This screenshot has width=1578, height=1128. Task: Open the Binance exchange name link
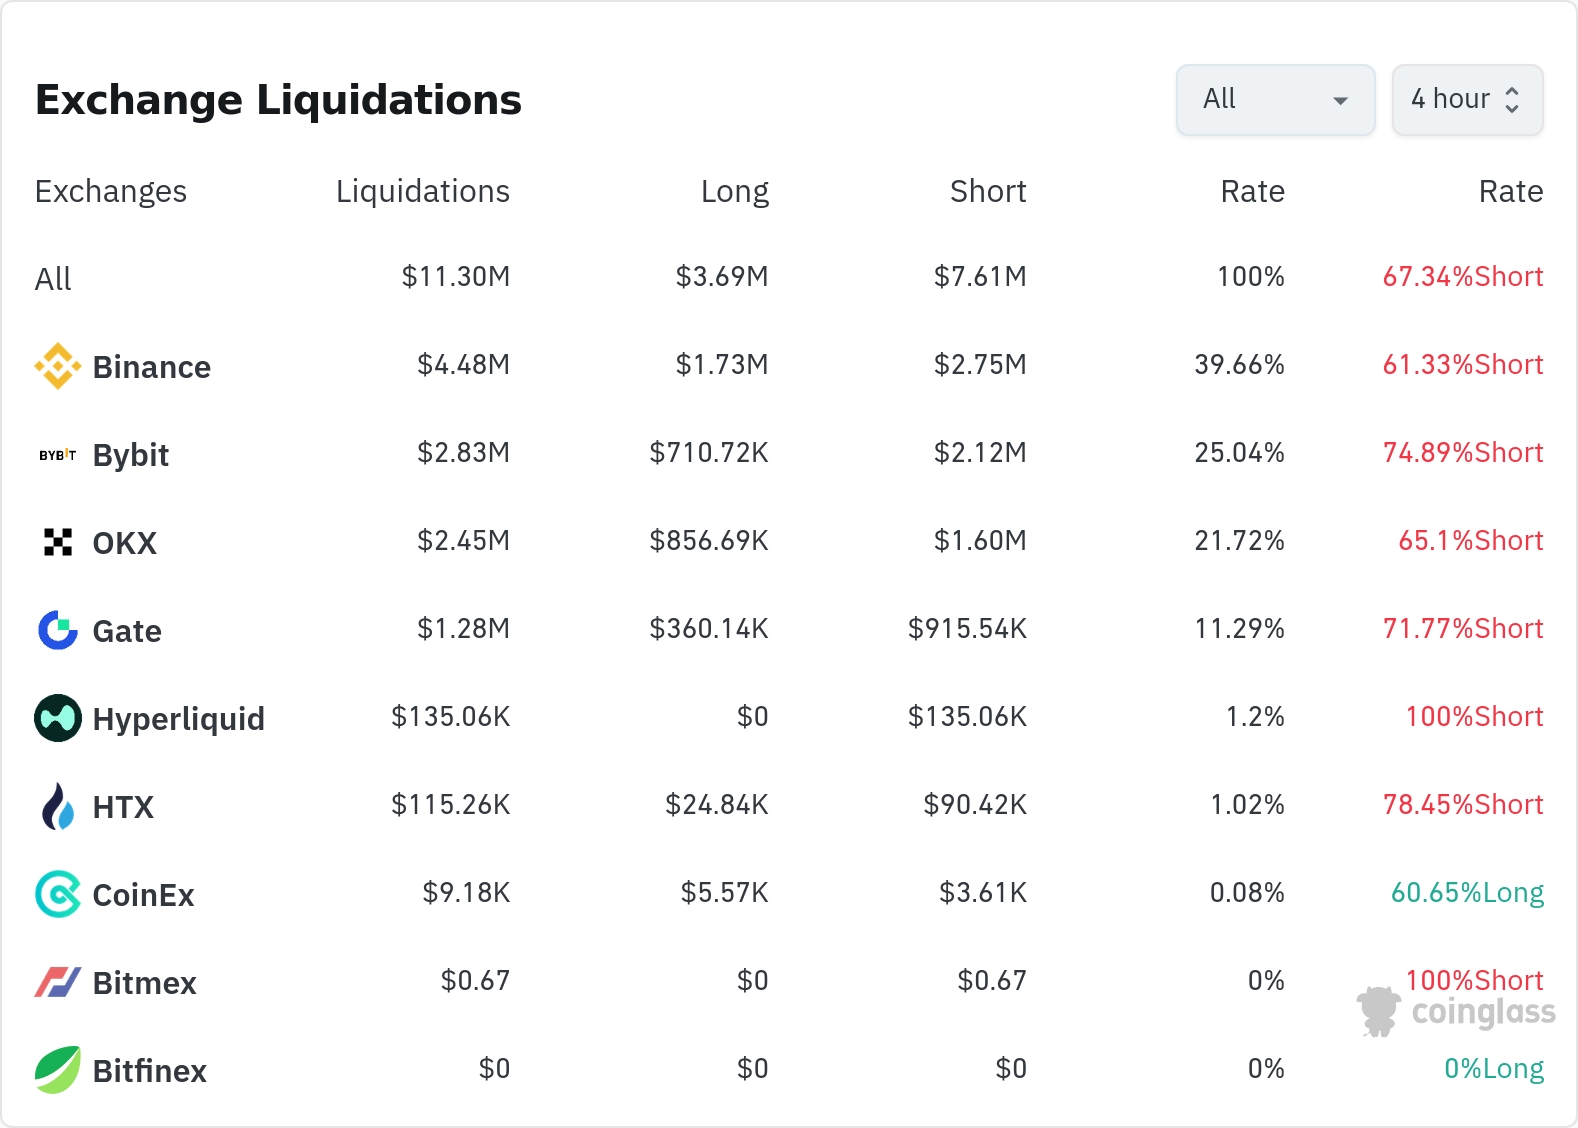pyautogui.click(x=151, y=367)
